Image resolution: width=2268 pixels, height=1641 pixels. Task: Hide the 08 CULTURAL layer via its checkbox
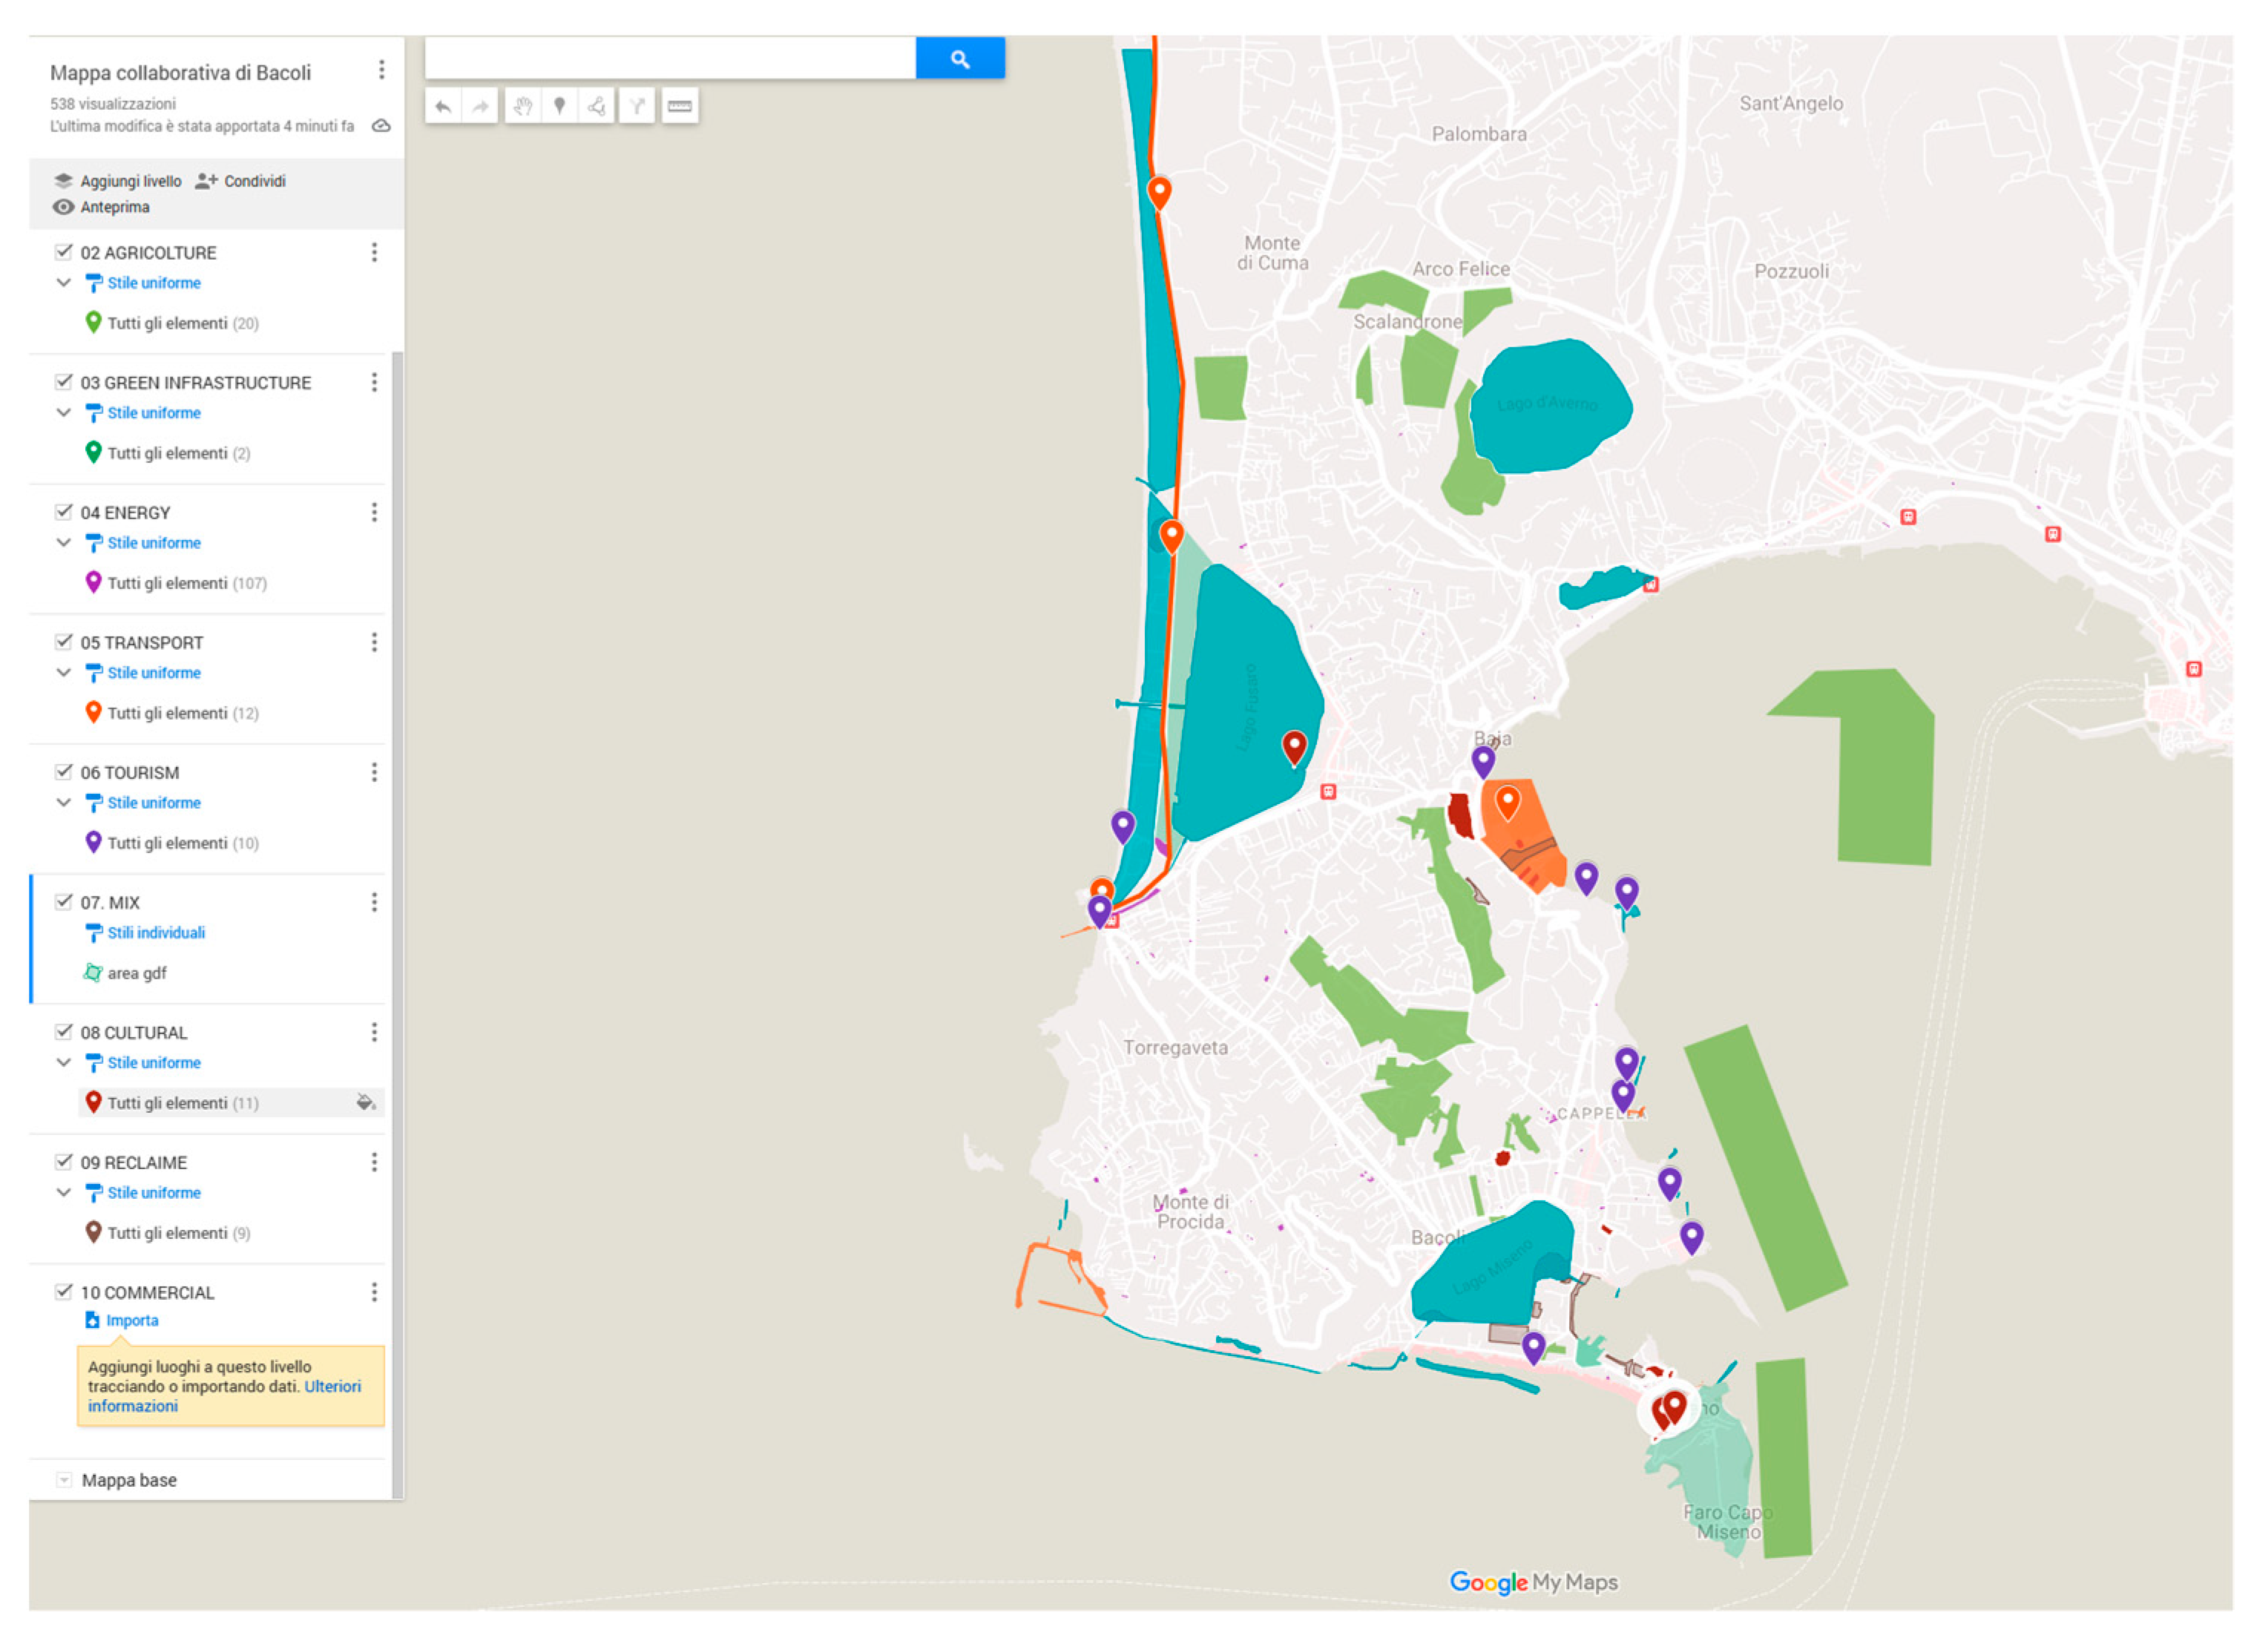tap(64, 1032)
